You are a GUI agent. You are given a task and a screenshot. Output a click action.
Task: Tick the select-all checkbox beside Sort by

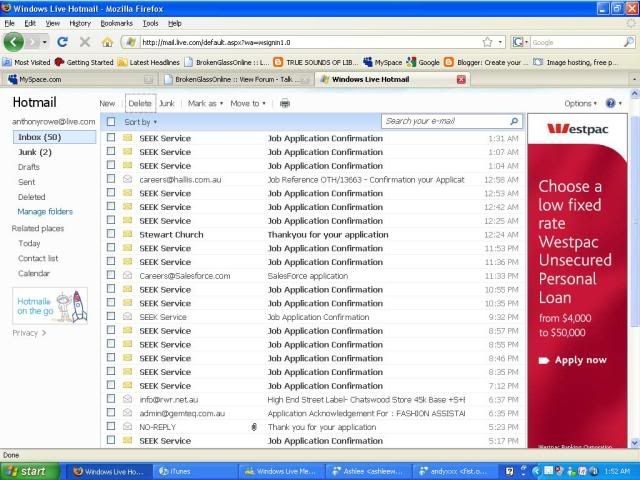(x=111, y=122)
